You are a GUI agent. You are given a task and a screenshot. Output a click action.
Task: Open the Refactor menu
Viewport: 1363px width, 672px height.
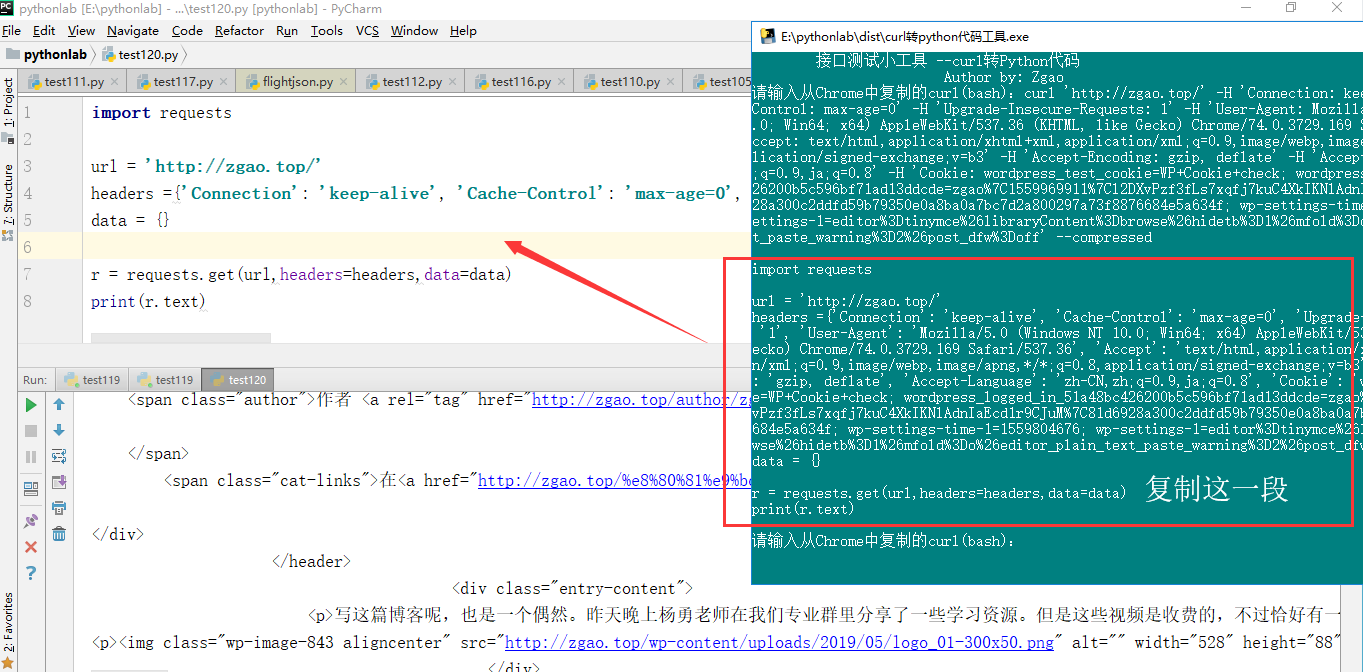point(239,30)
